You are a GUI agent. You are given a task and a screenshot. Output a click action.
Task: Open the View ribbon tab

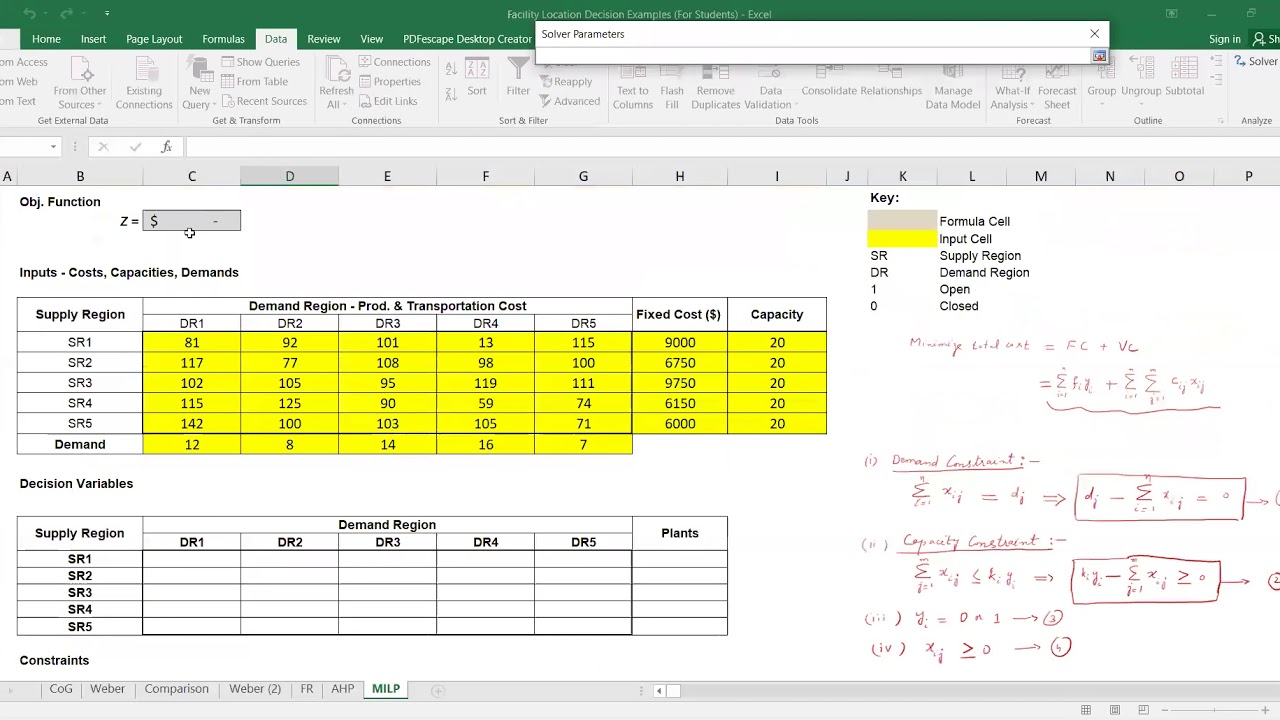(371, 39)
